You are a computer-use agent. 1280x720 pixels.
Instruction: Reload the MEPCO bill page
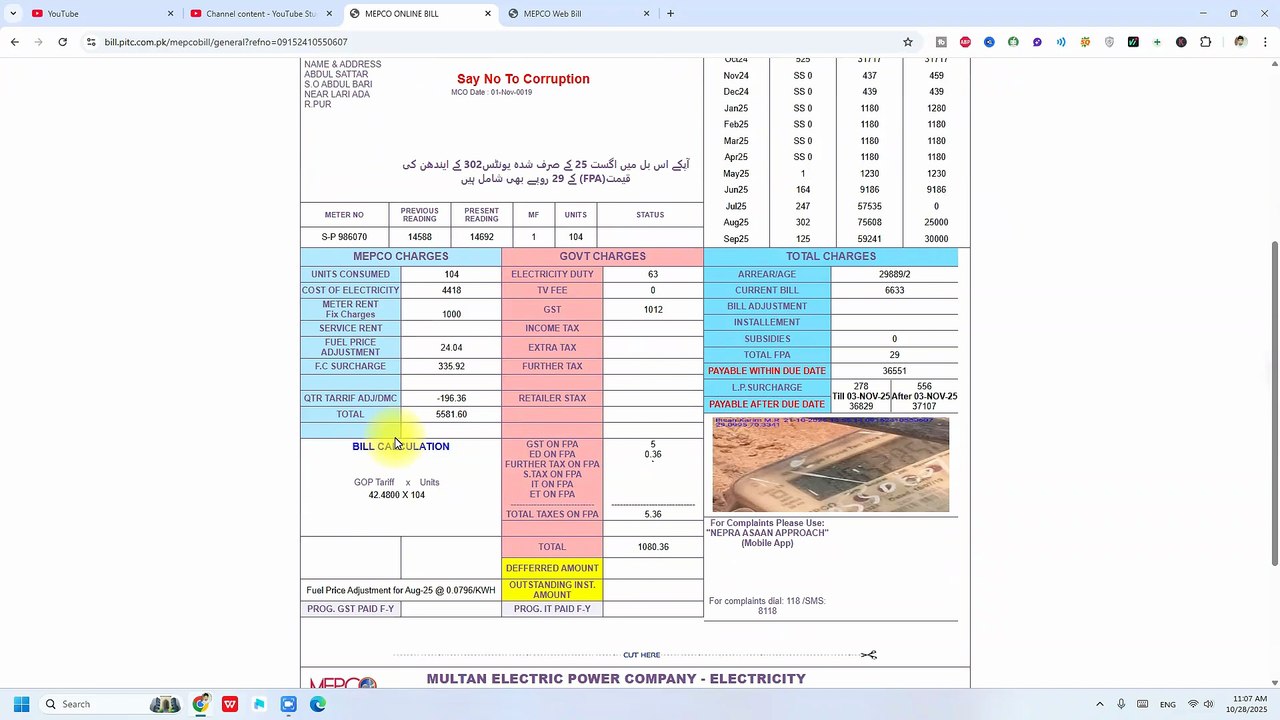(63, 42)
